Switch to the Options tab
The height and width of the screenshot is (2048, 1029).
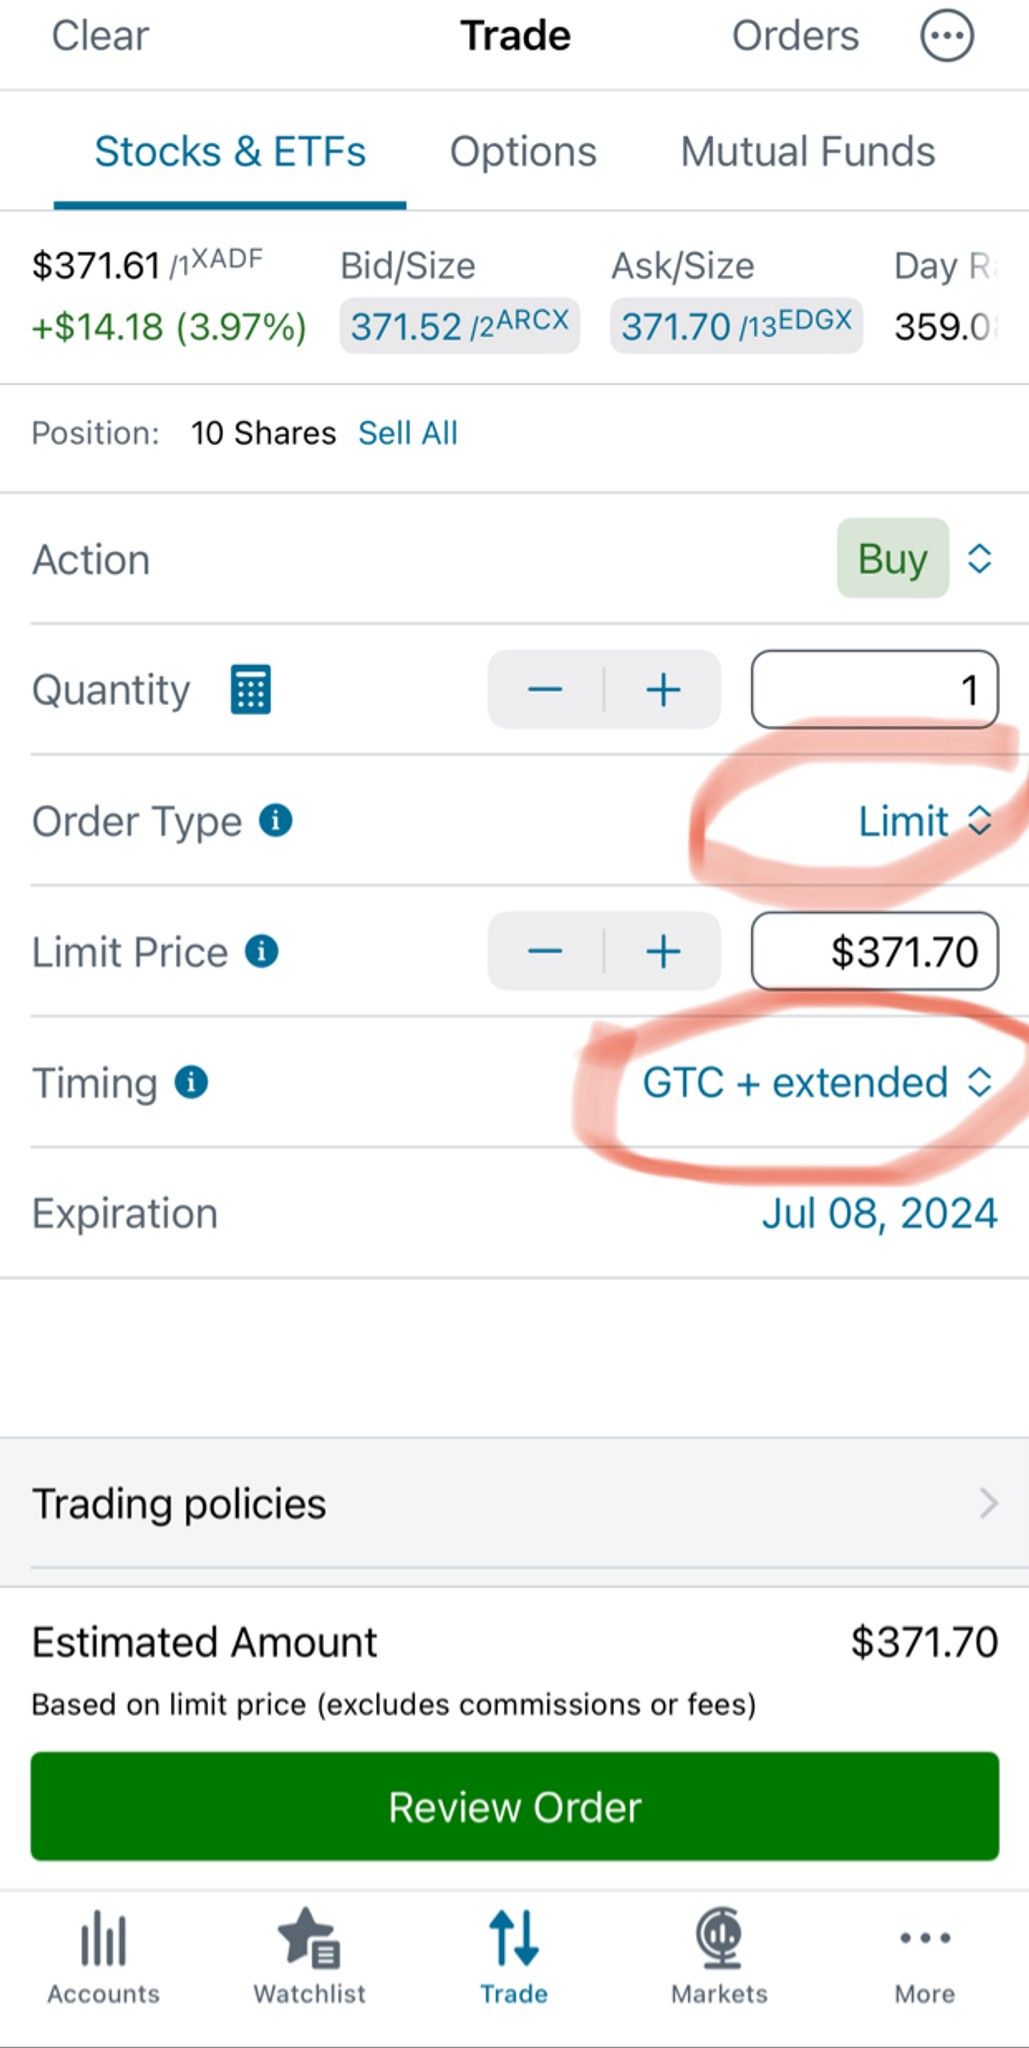point(523,152)
